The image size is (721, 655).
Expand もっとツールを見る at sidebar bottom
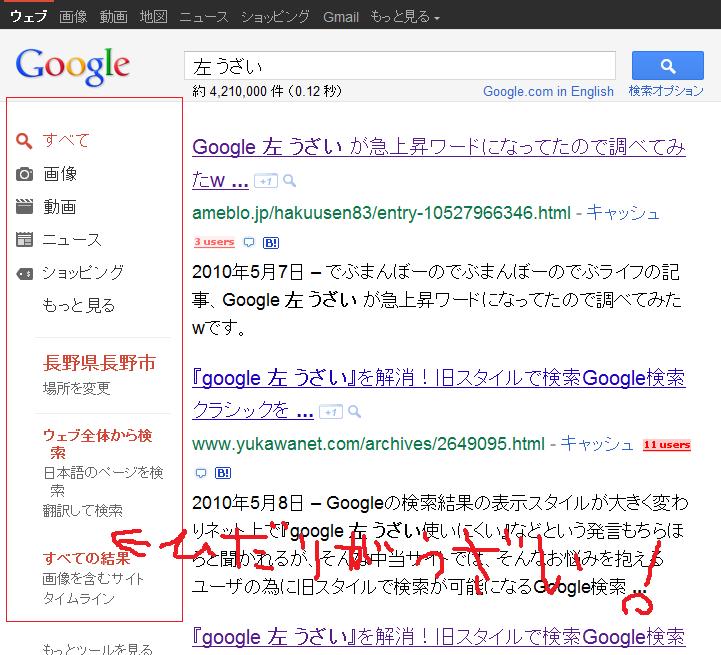pyautogui.click(x=97, y=649)
